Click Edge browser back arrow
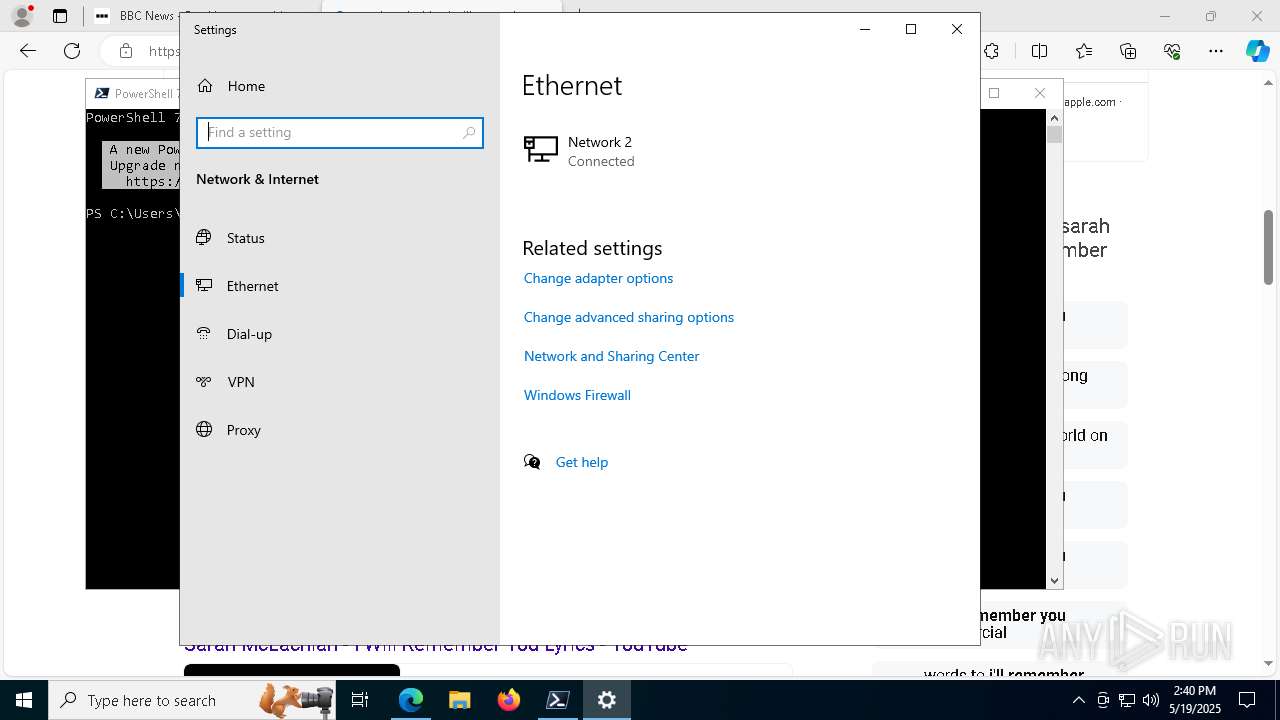The image size is (1280, 720). point(28,51)
